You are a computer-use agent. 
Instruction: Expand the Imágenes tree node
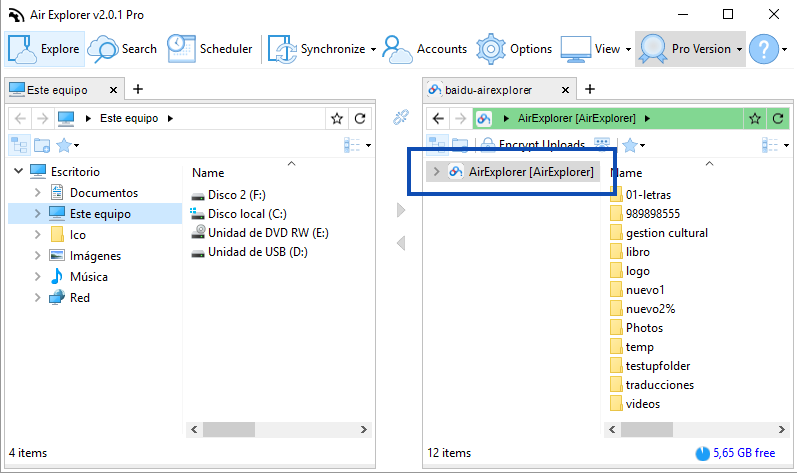click(x=38, y=256)
